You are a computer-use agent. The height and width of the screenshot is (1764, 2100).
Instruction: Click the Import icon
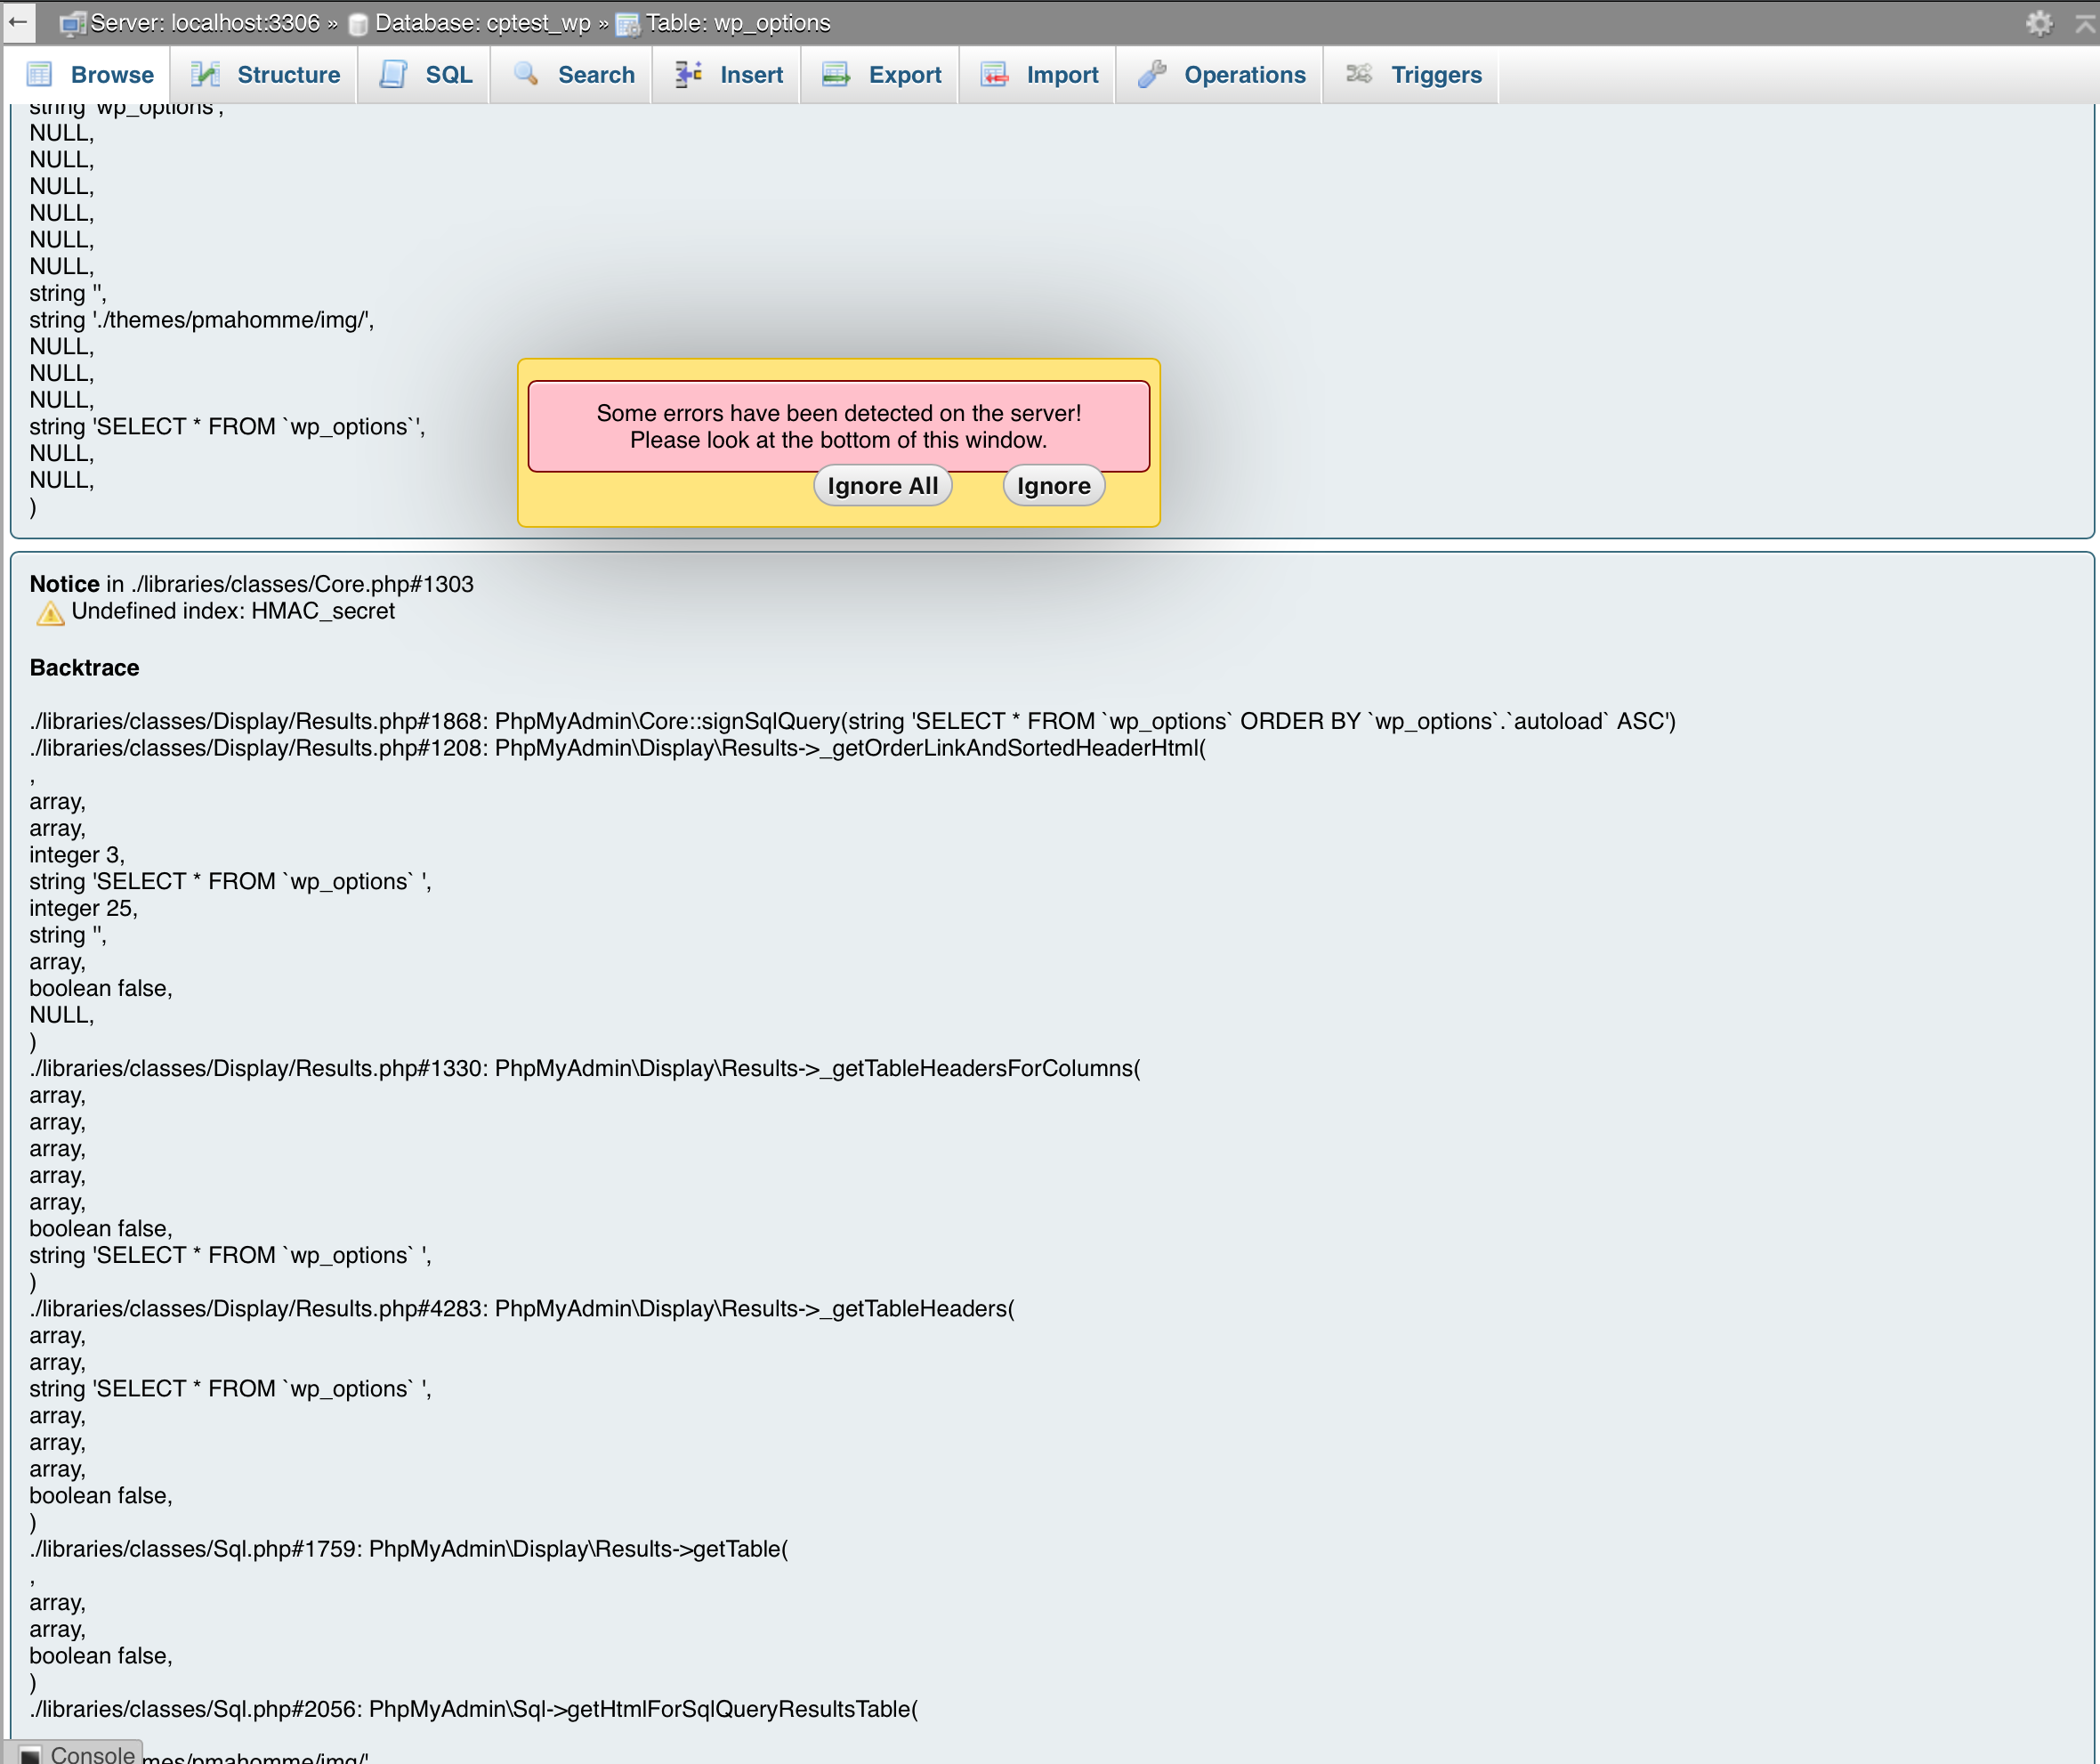(995, 74)
